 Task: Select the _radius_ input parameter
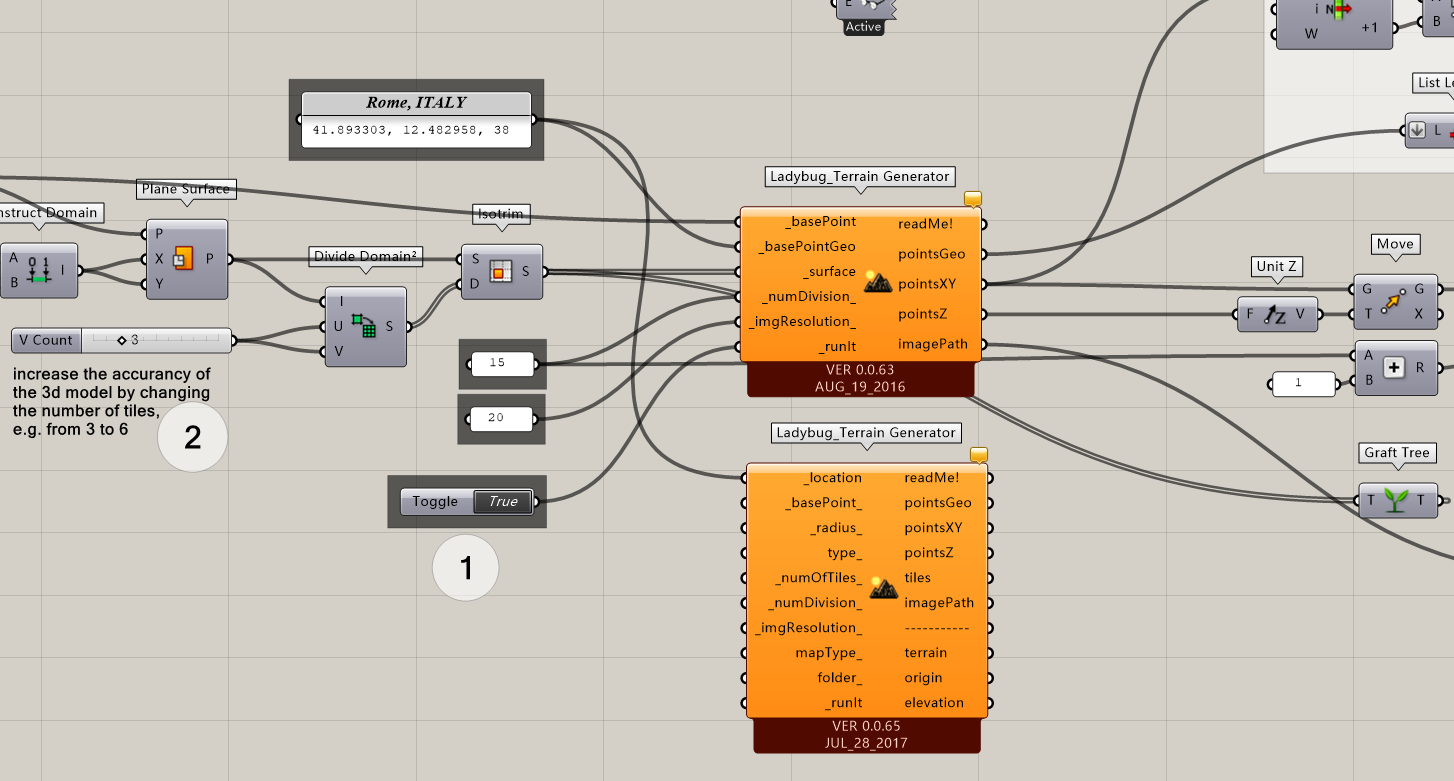click(836, 528)
